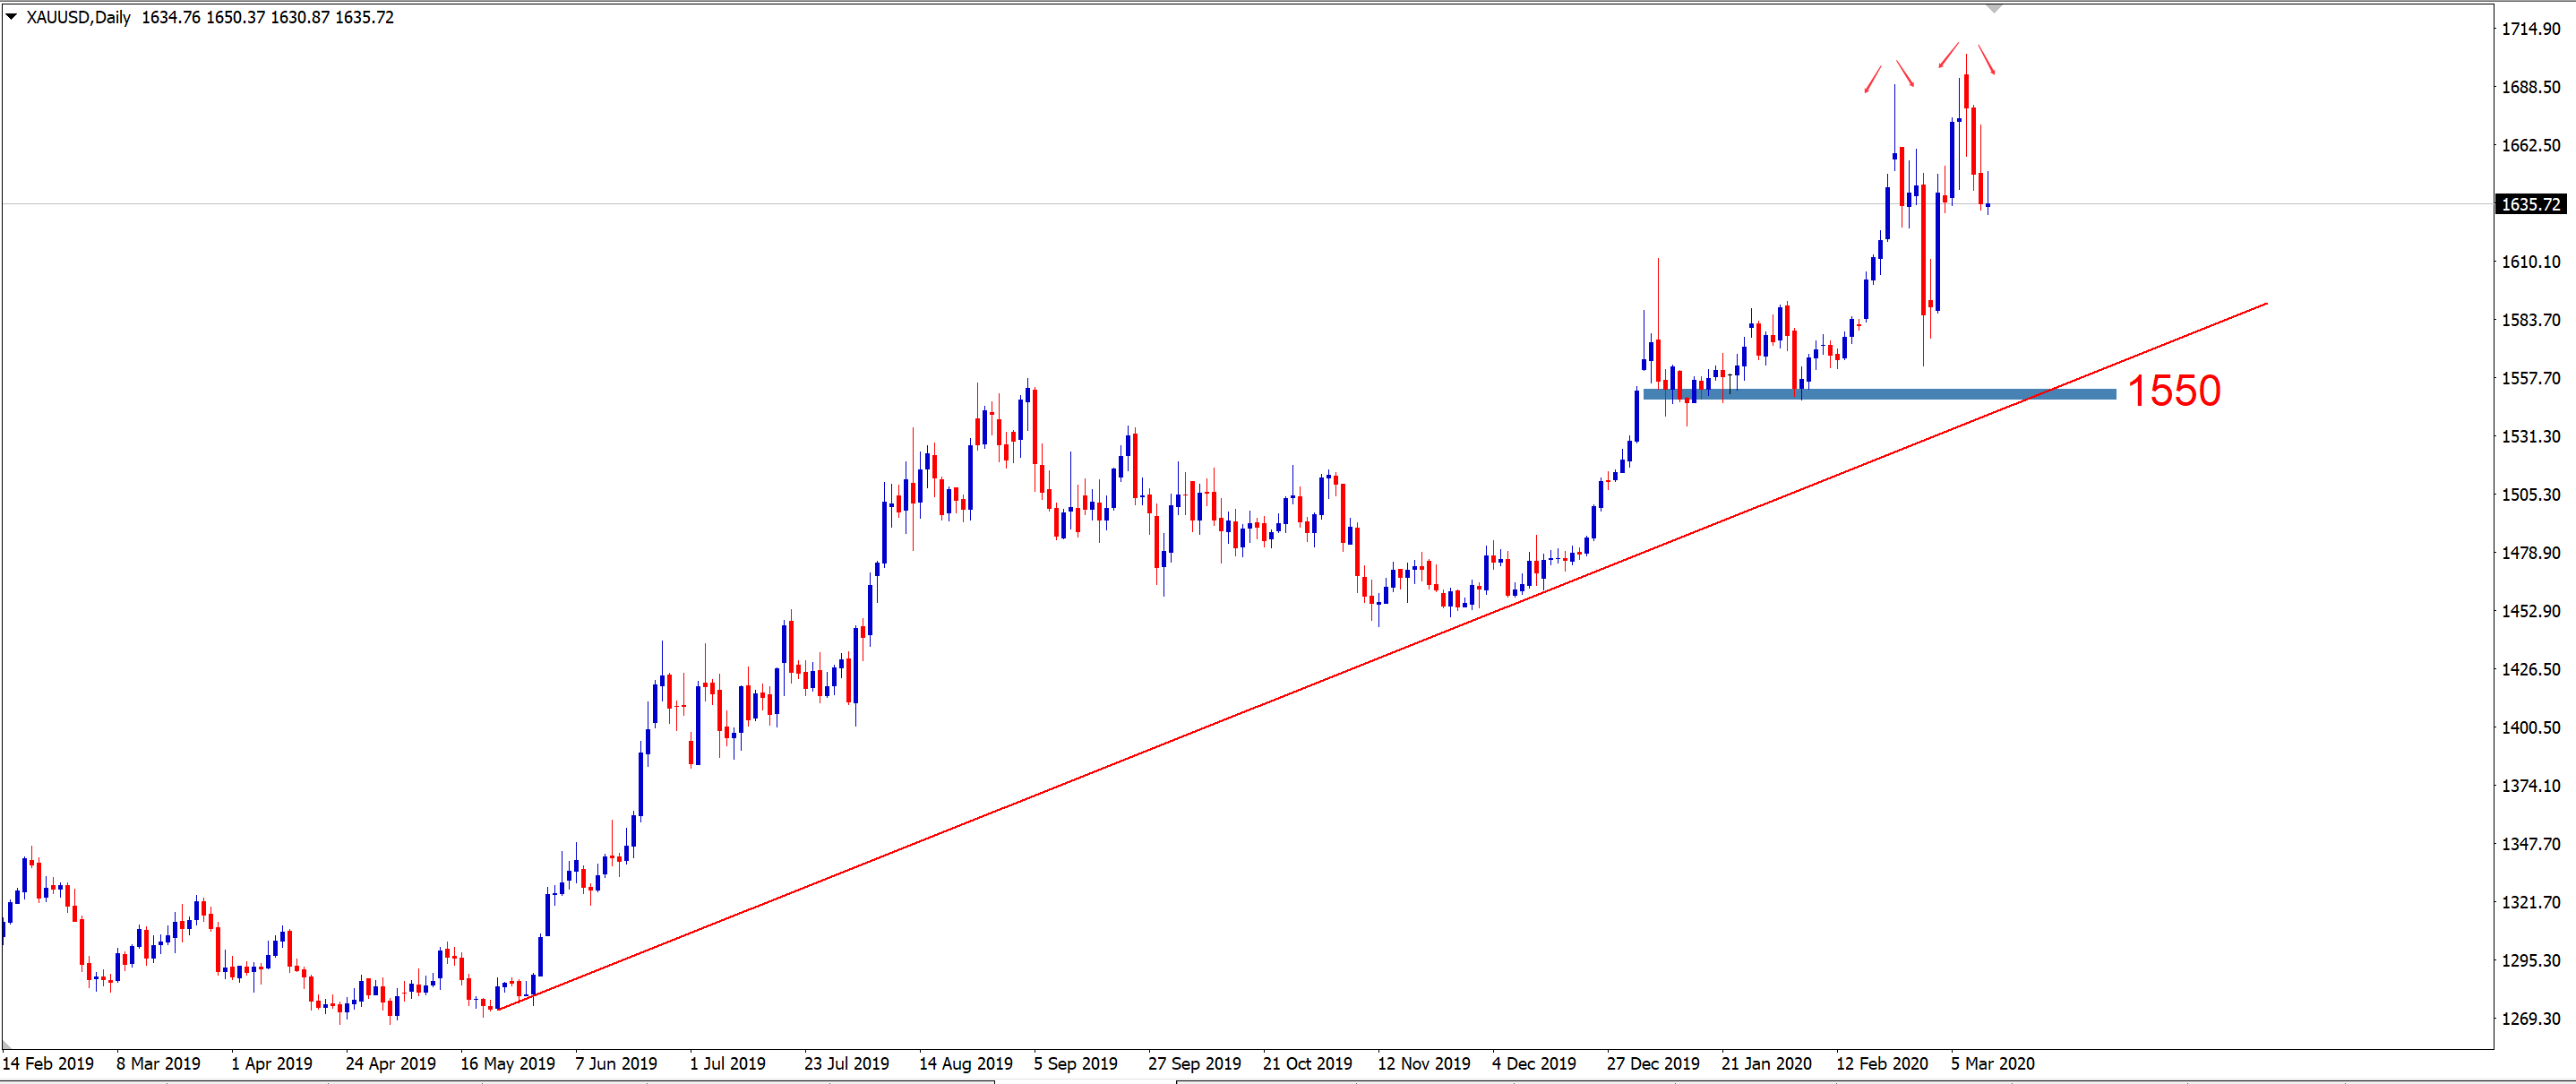Click price scale value 1400.50

[x=2531, y=728]
